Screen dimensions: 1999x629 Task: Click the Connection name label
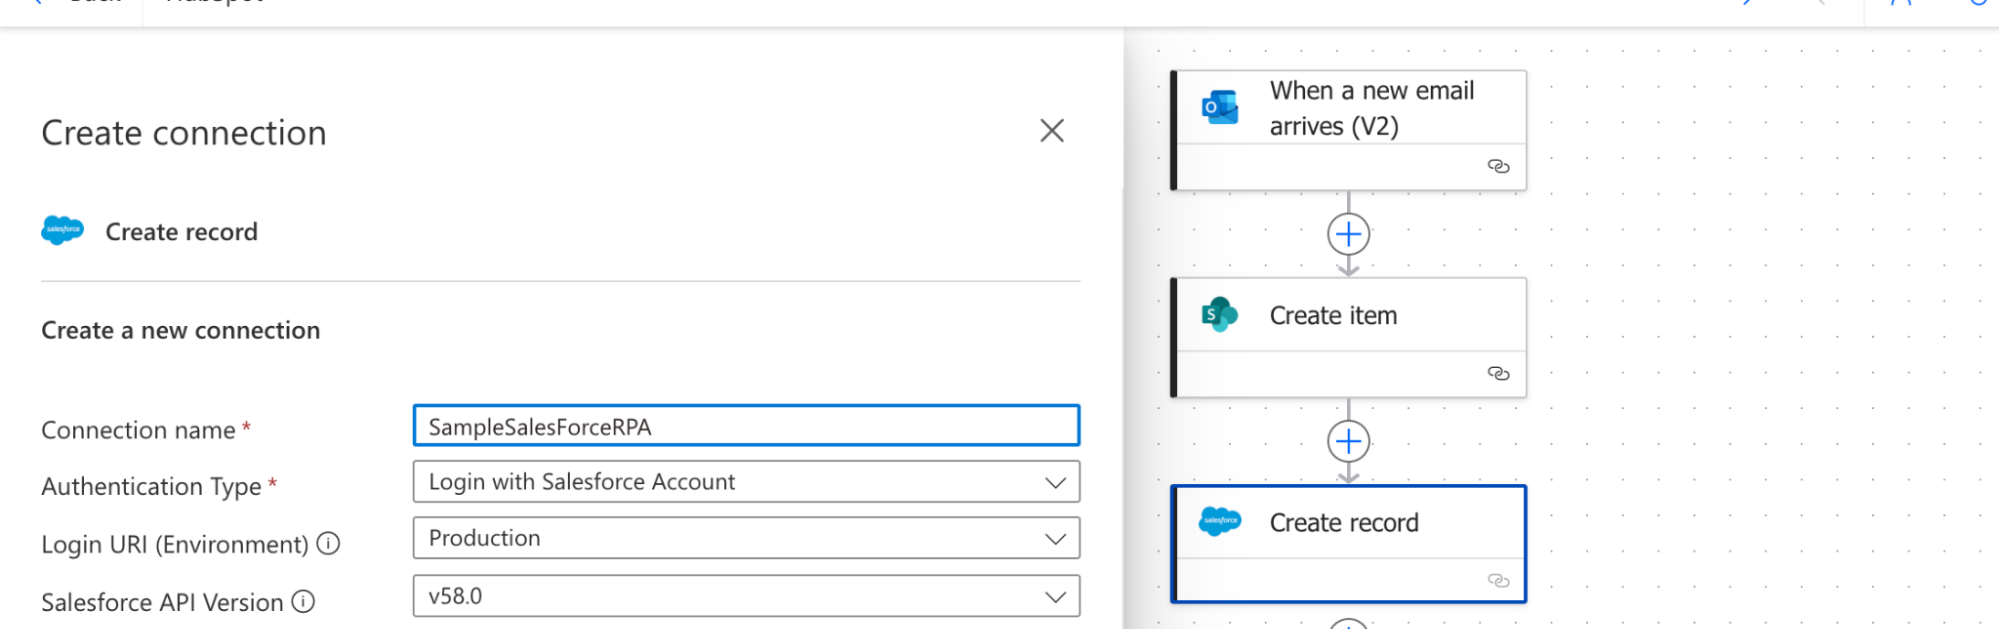pyautogui.click(x=138, y=430)
